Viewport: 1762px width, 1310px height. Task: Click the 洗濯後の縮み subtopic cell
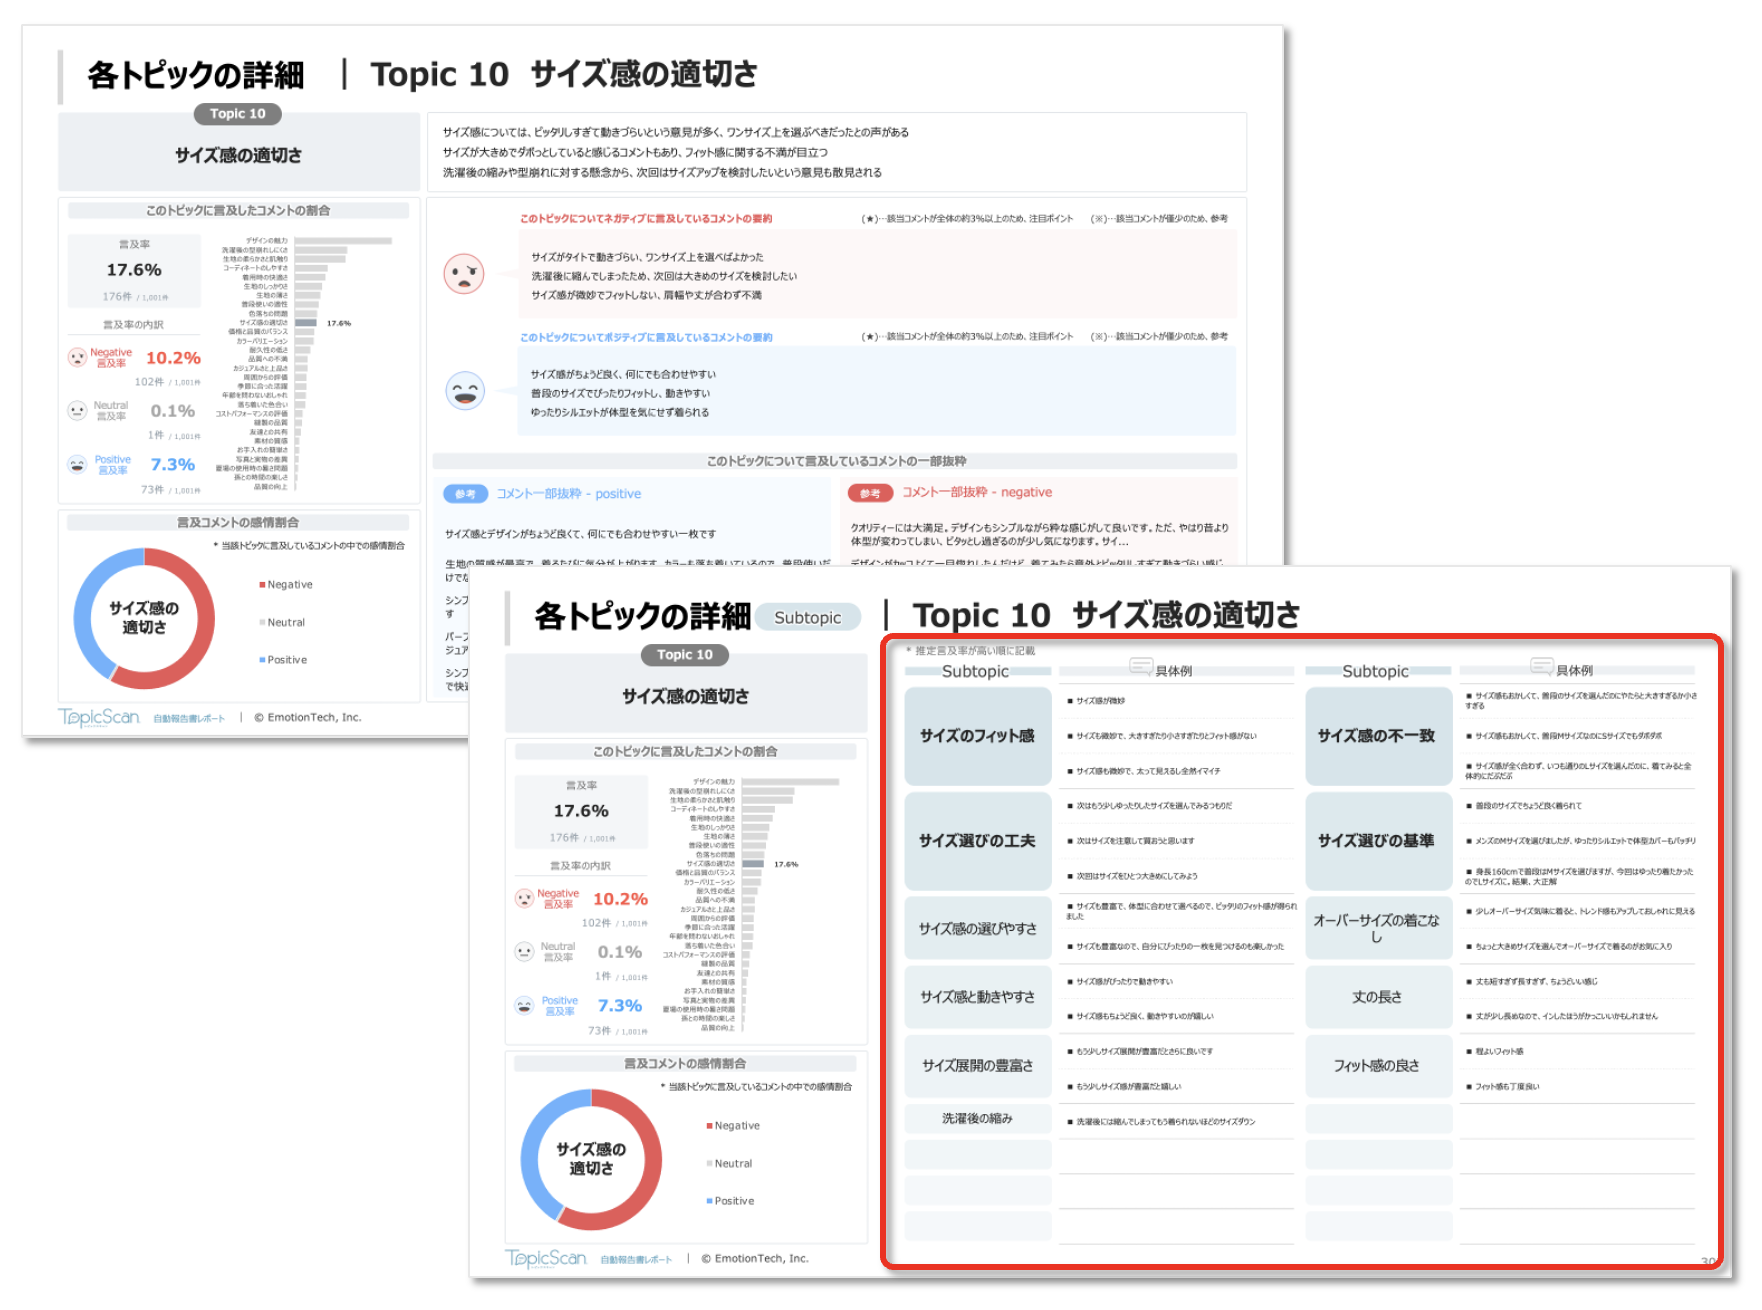(977, 1118)
